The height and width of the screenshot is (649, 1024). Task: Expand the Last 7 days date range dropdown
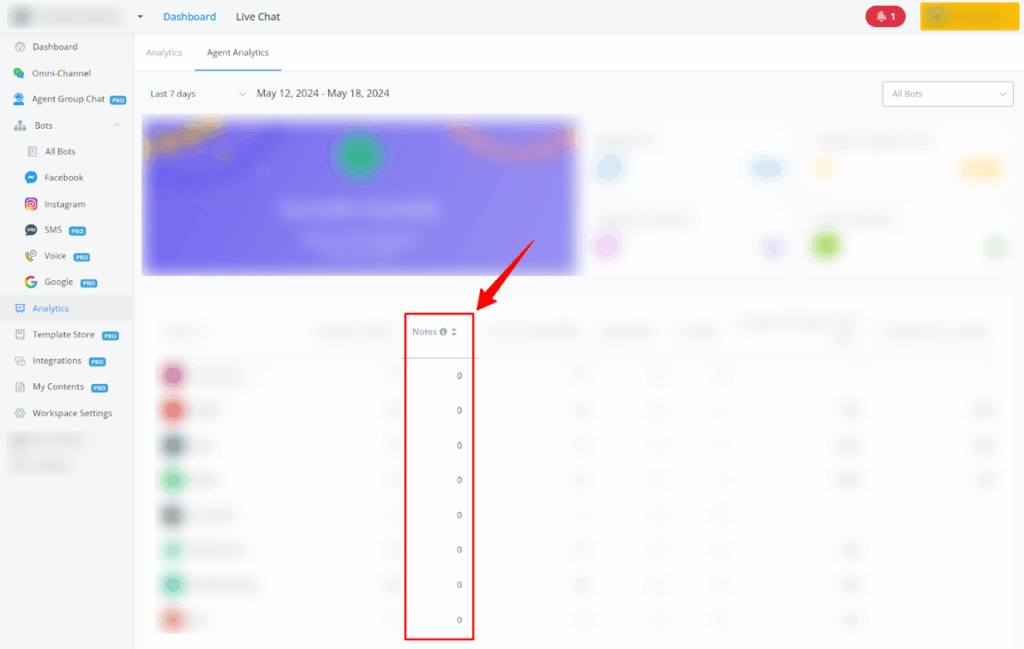197,94
